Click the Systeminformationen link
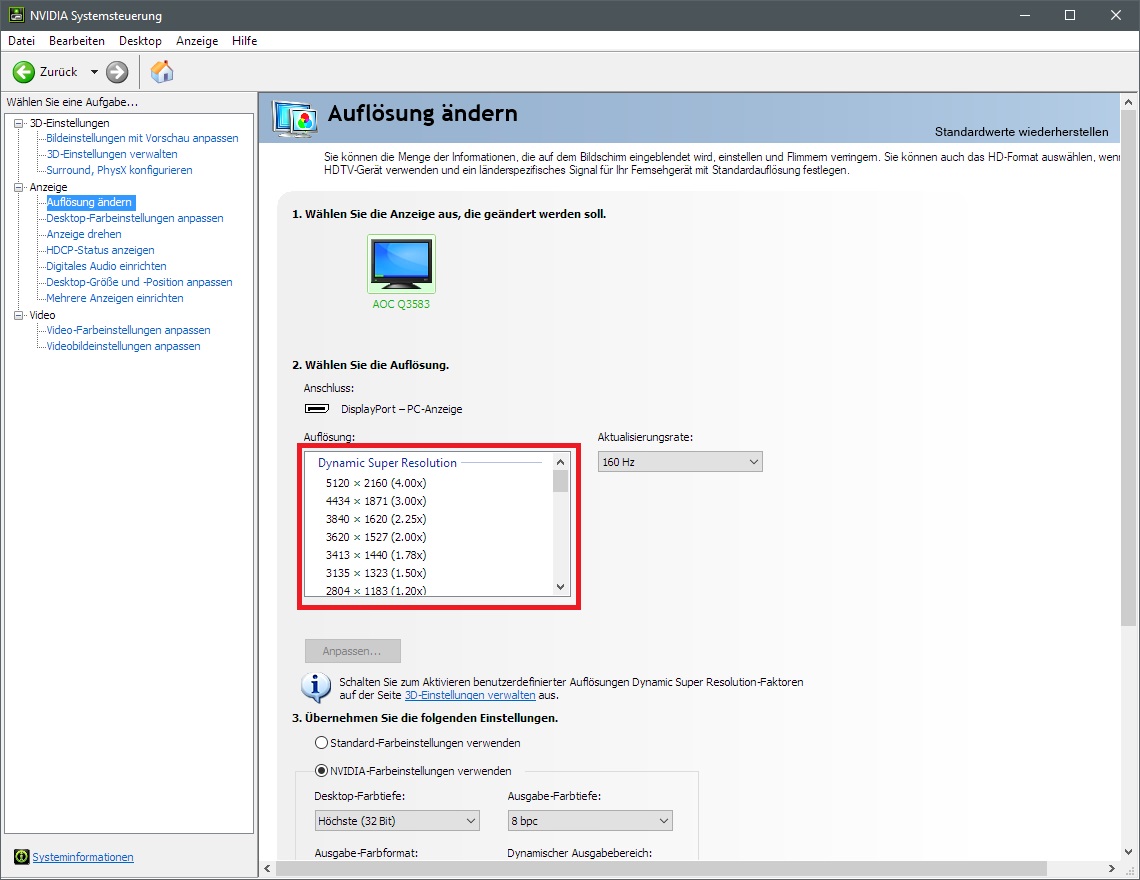Image resolution: width=1140 pixels, height=880 pixels. (x=83, y=857)
